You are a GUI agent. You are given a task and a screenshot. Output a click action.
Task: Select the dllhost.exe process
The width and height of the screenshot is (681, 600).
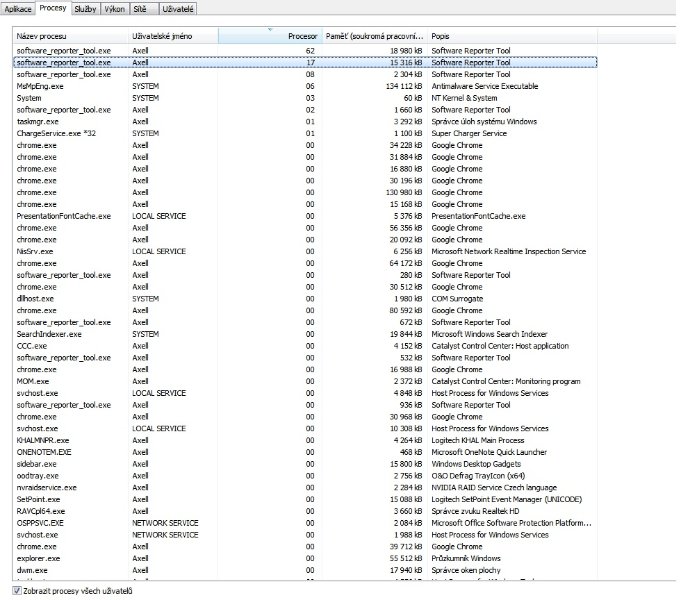pos(305,298)
